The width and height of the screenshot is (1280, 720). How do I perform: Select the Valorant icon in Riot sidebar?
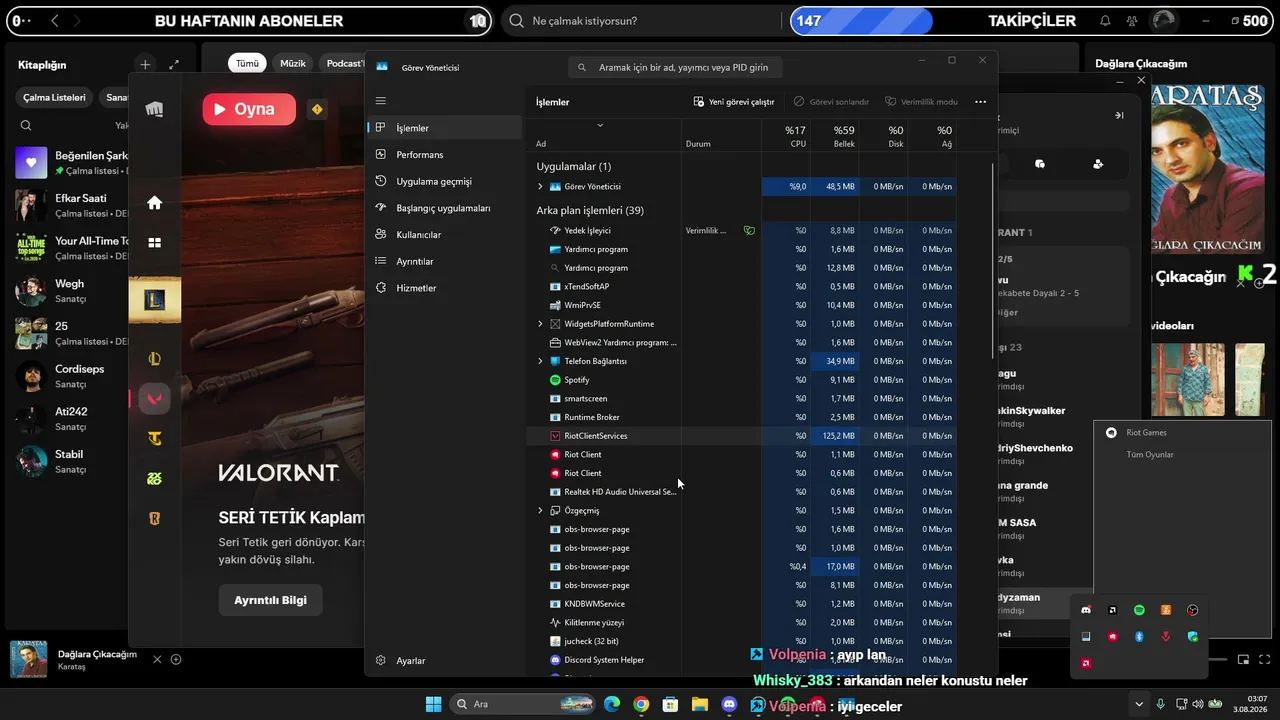pyautogui.click(x=154, y=398)
